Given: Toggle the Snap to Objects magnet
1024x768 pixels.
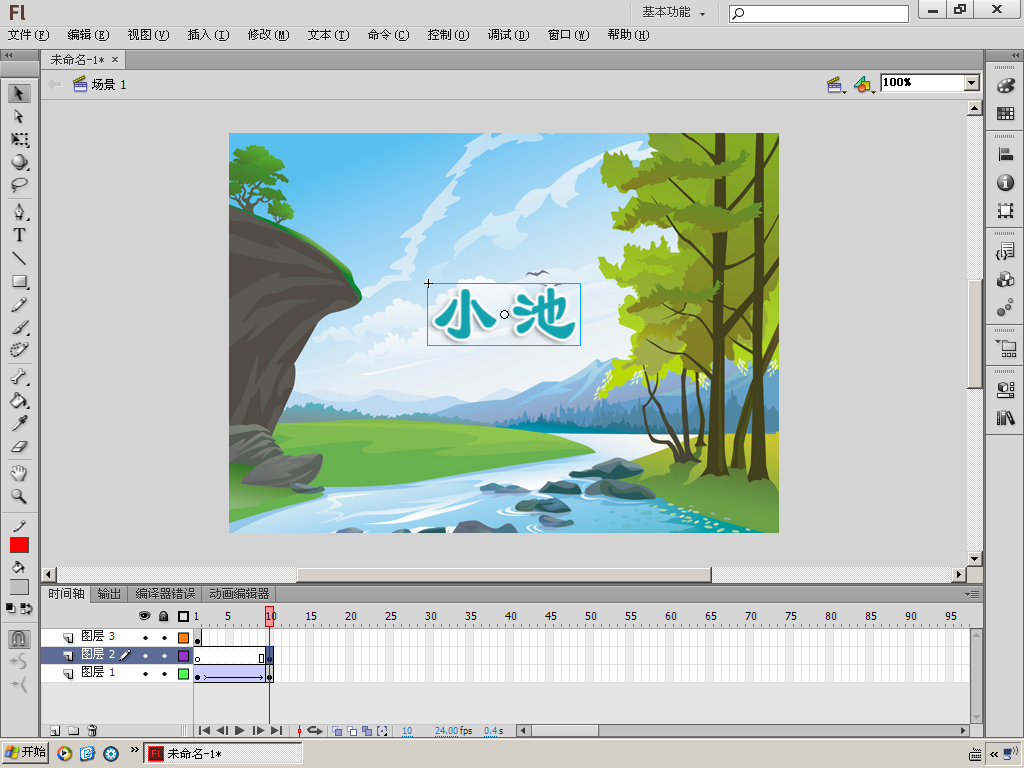Looking at the screenshot, I should 19,638.
